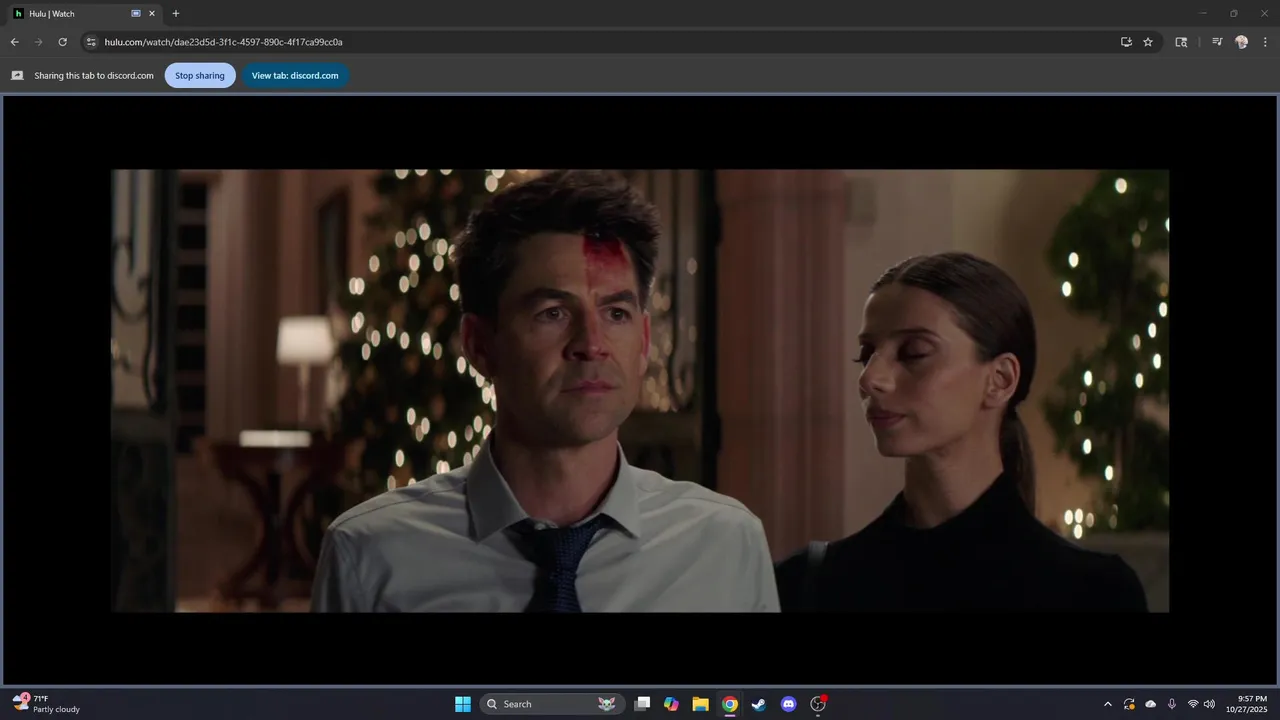Open media controls icon in toolbar
1280x720 pixels.
tap(1217, 42)
